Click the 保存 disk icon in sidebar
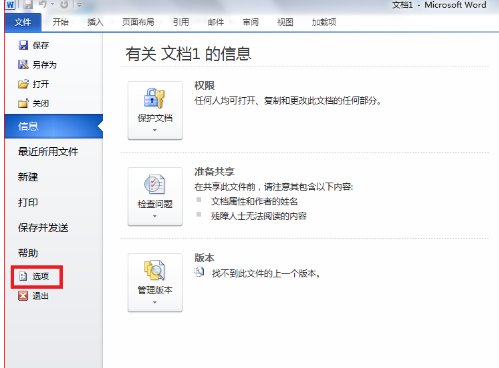 23,45
